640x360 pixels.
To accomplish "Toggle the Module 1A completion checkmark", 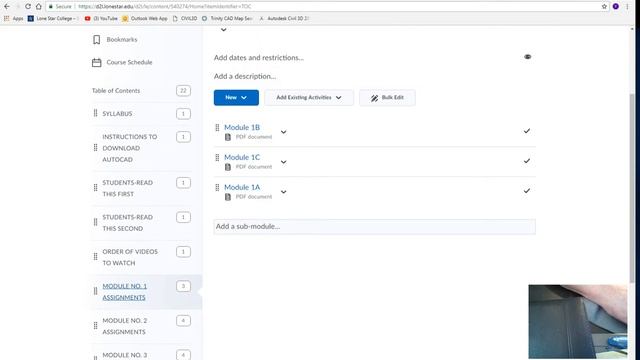I will (x=527, y=191).
